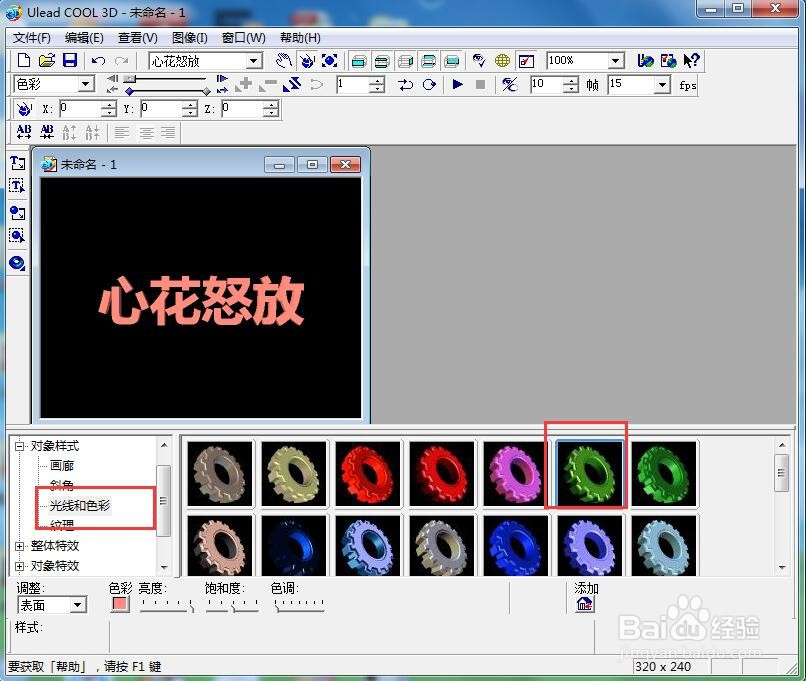Click on the 饱和度 slider

[x=232, y=605]
